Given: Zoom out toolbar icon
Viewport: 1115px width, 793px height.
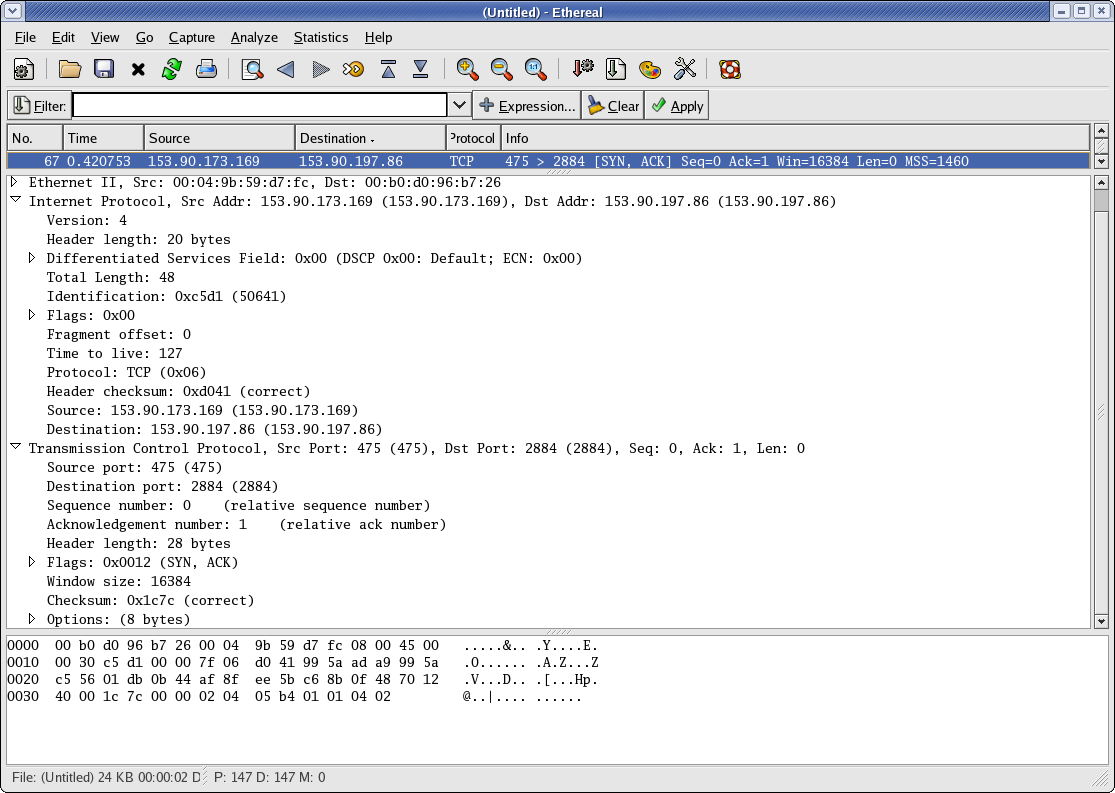Looking at the screenshot, I should (x=501, y=69).
